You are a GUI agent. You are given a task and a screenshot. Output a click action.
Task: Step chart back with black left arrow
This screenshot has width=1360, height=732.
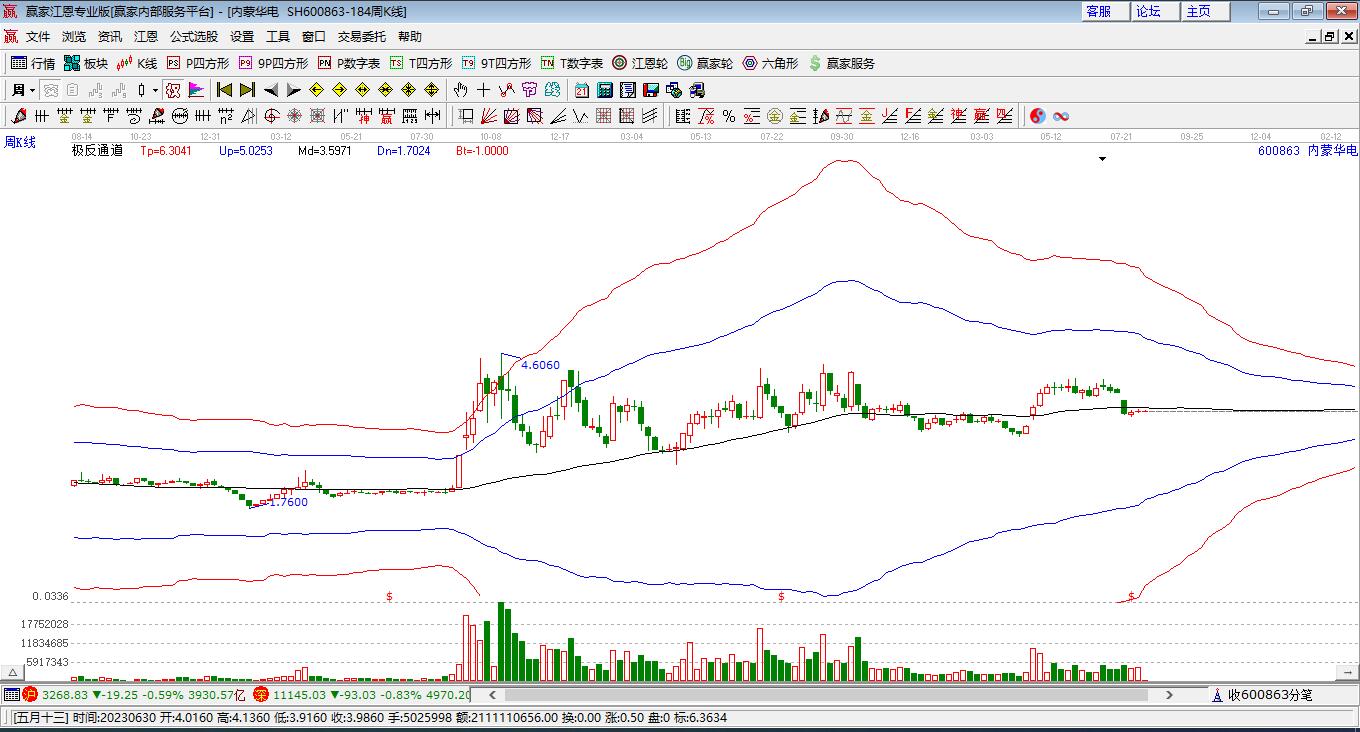pyautogui.click(x=270, y=90)
